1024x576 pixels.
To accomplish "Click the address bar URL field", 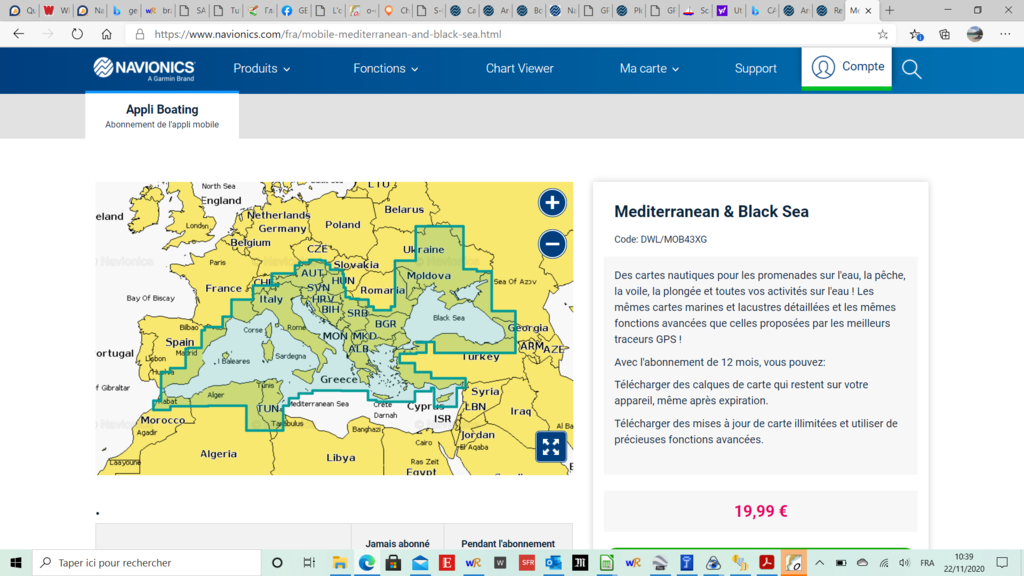I will coord(503,34).
